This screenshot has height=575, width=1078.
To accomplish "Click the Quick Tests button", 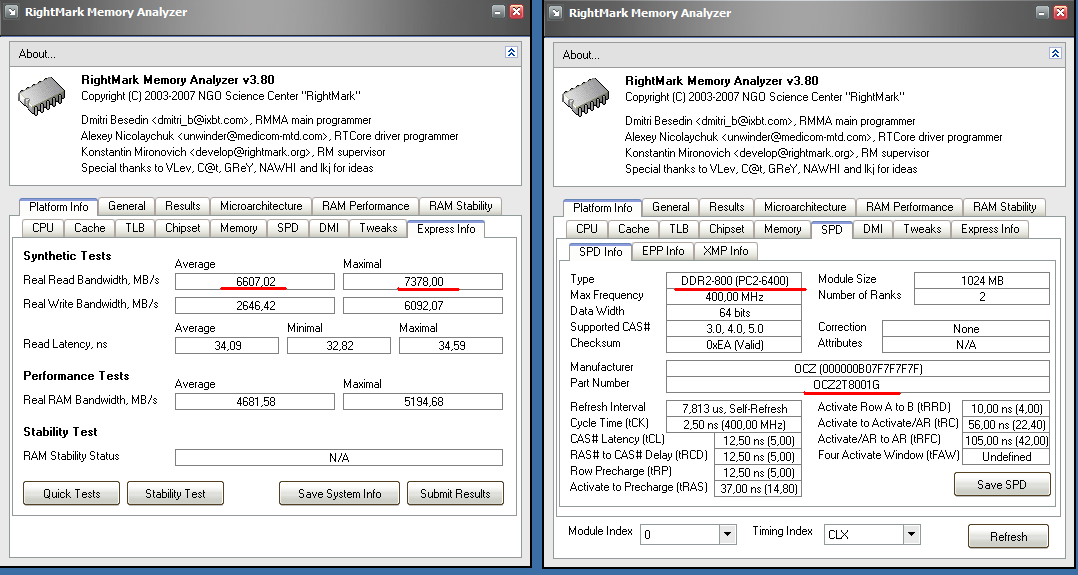I will 72,493.
